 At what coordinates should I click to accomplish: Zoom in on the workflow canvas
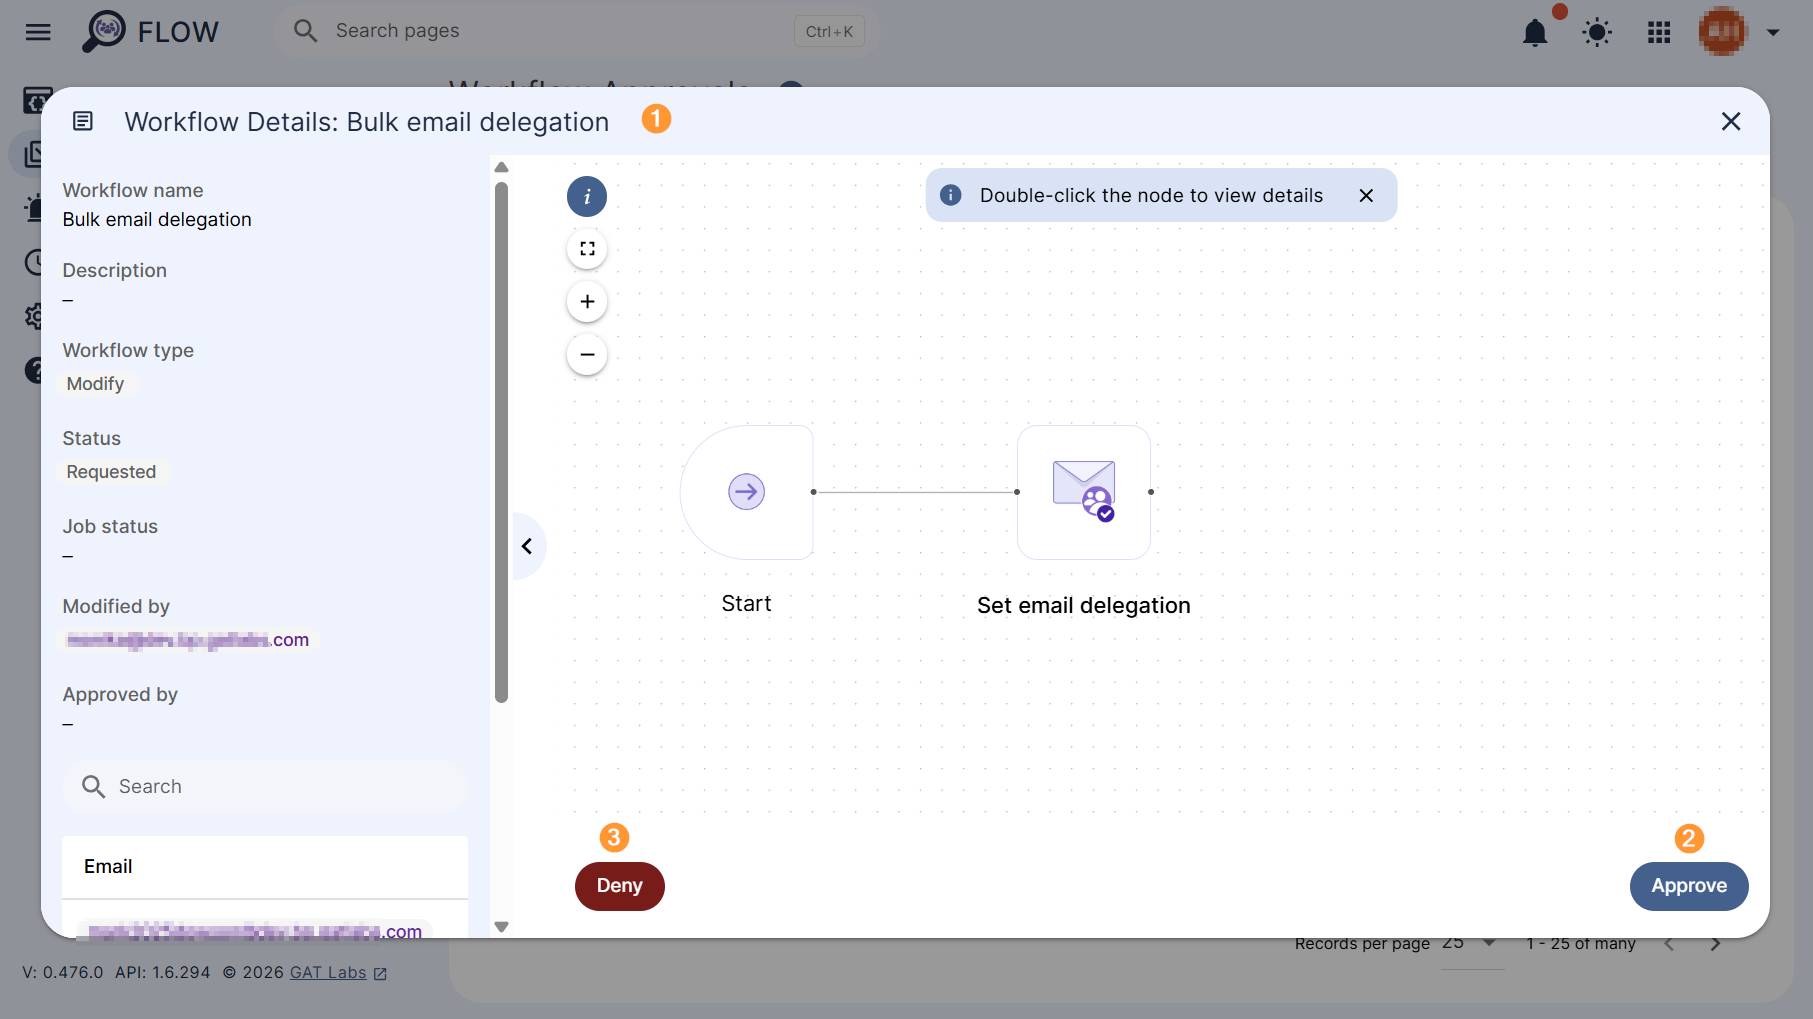point(587,301)
